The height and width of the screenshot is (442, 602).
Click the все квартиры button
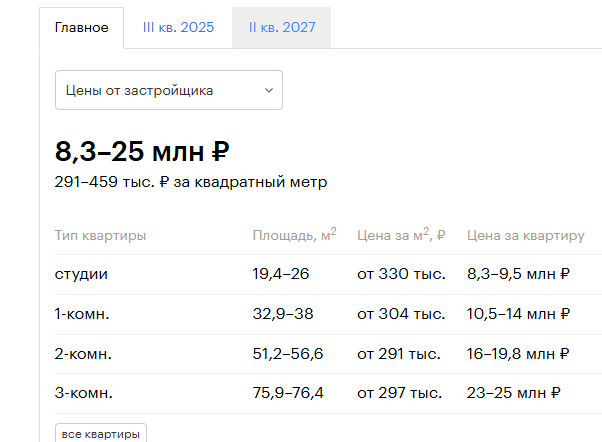(x=101, y=434)
